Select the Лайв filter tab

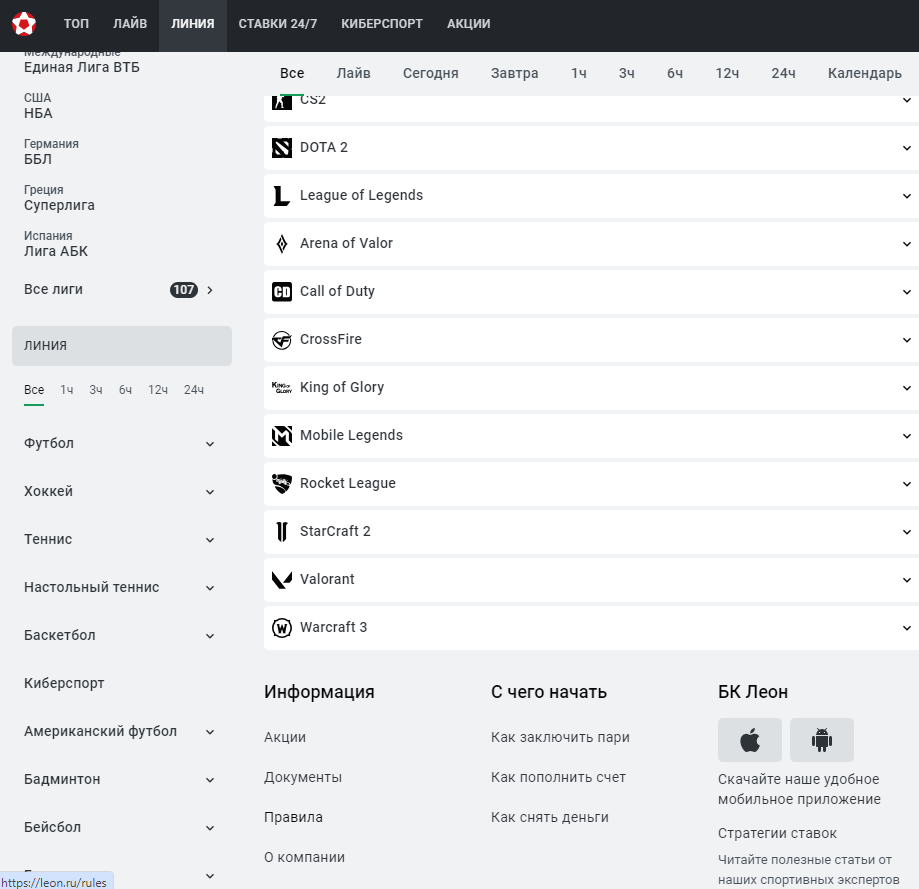[x=353, y=73]
